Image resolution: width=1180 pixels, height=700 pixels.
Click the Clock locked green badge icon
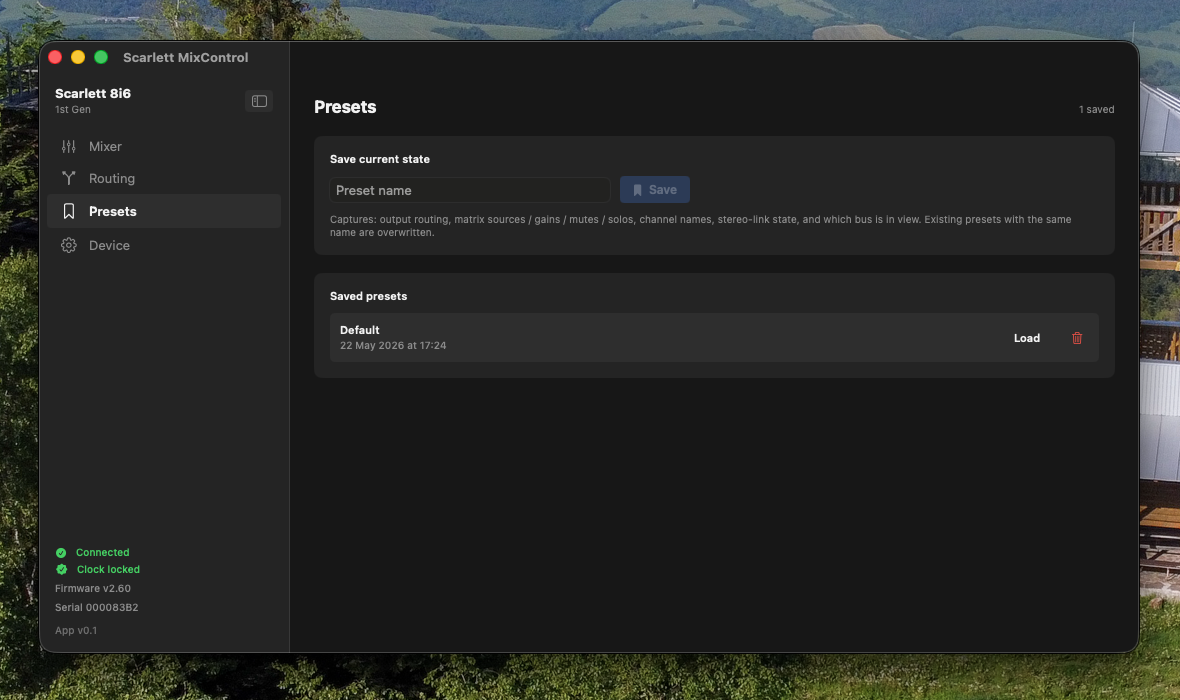coord(61,570)
